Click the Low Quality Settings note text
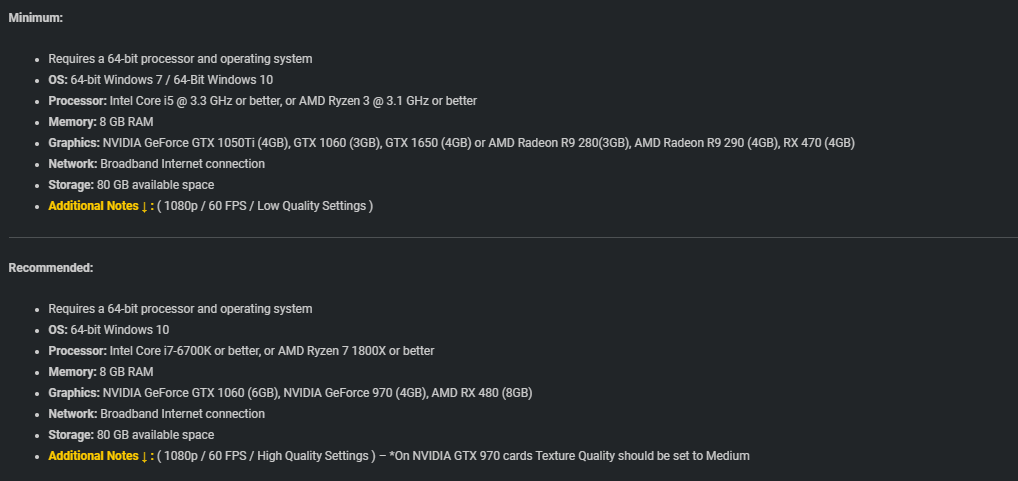1018x481 pixels. pyautogui.click(x=312, y=206)
